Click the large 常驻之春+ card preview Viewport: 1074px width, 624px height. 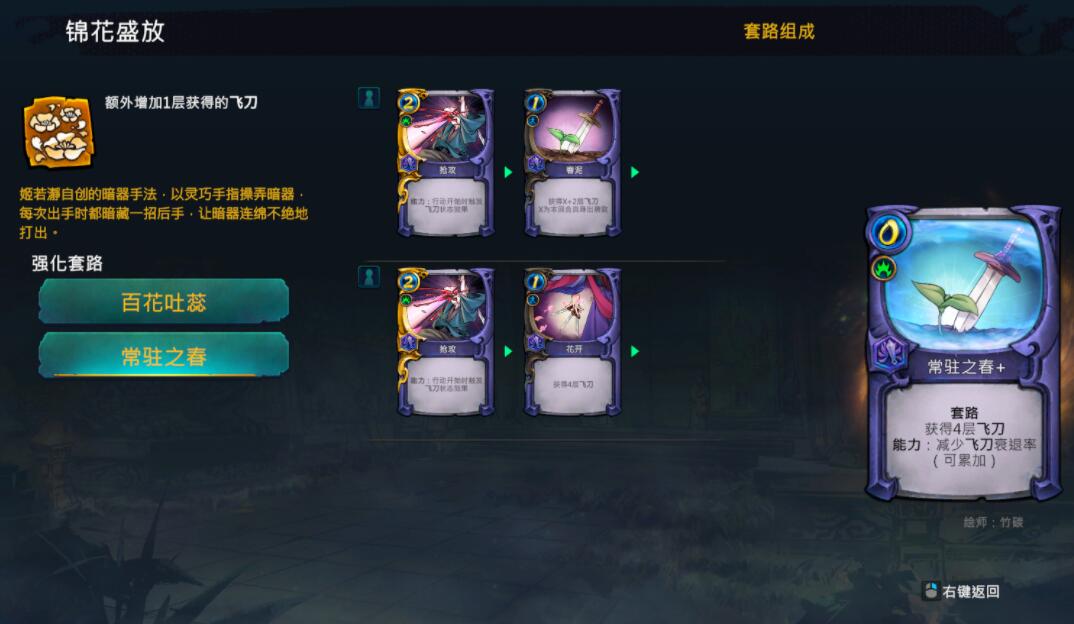point(962,353)
